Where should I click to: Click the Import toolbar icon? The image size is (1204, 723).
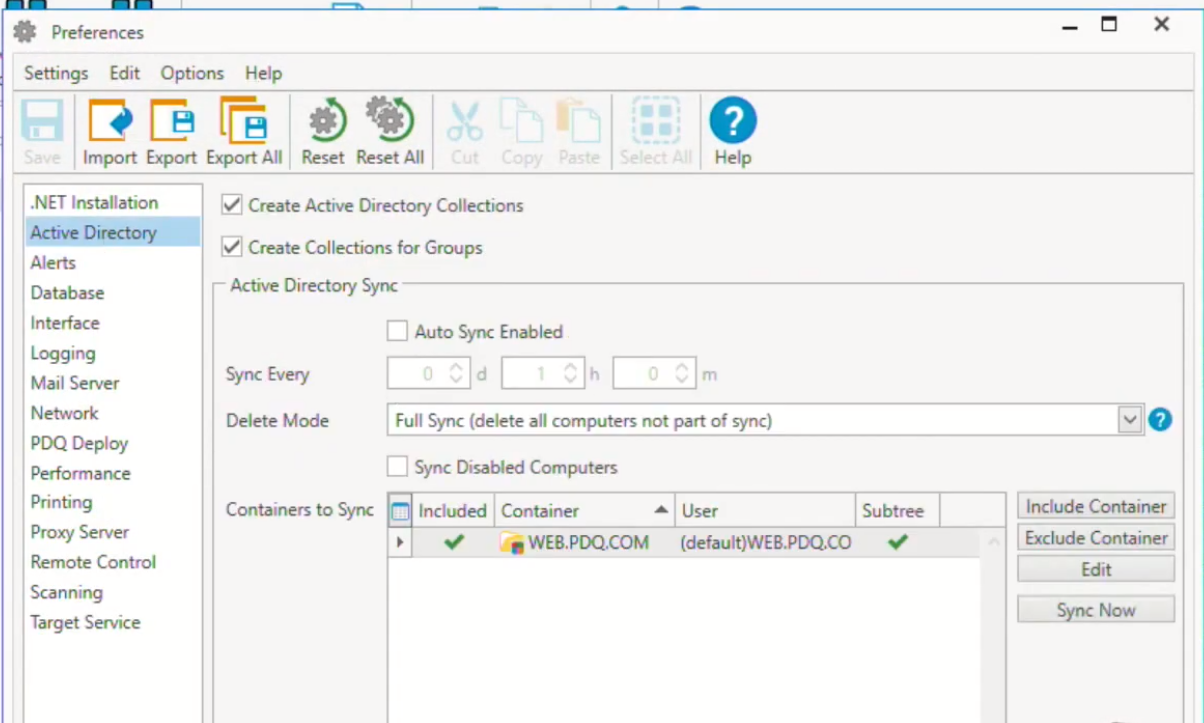click(109, 121)
